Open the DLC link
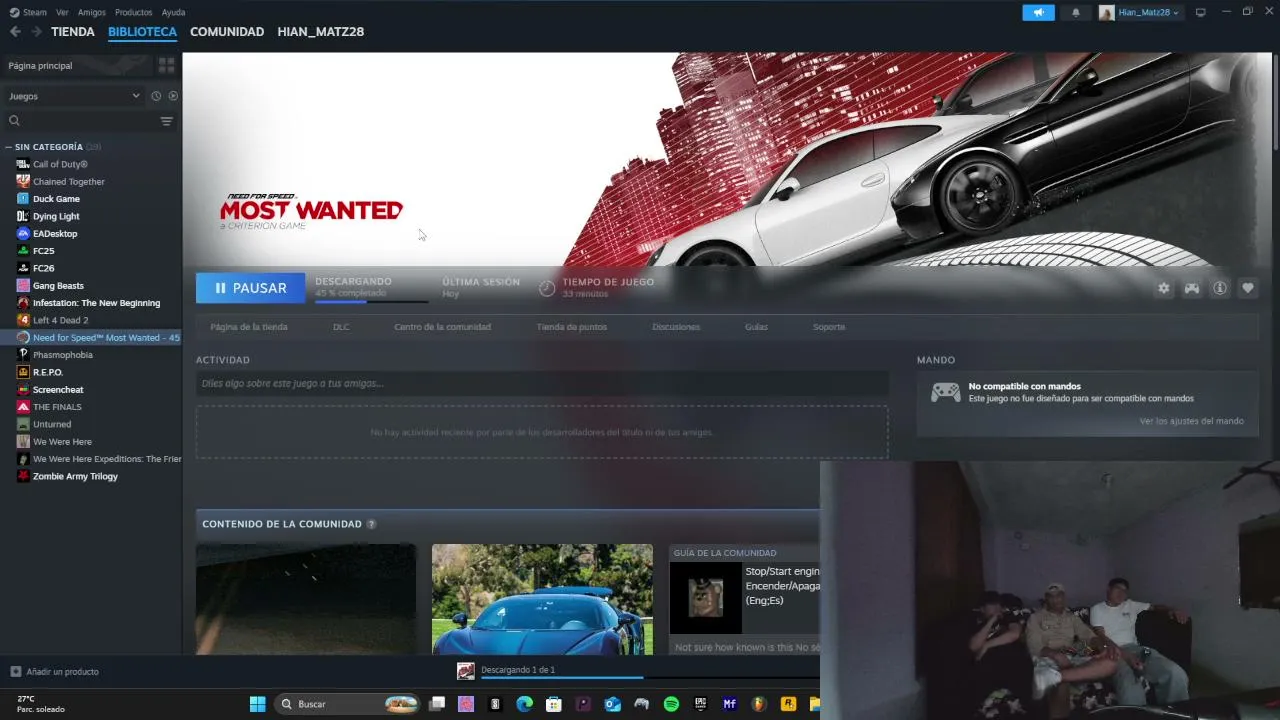Viewport: 1280px width, 720px height. point(341,327)
